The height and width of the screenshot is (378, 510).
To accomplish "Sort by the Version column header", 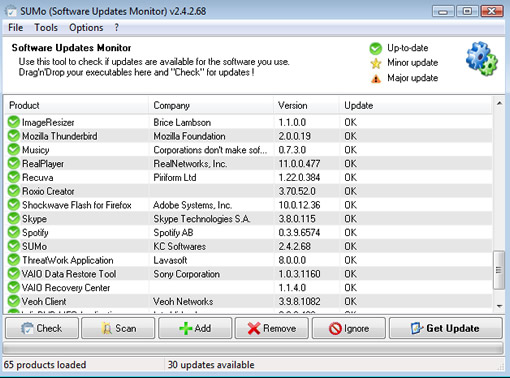I will (x=306, y=105).
